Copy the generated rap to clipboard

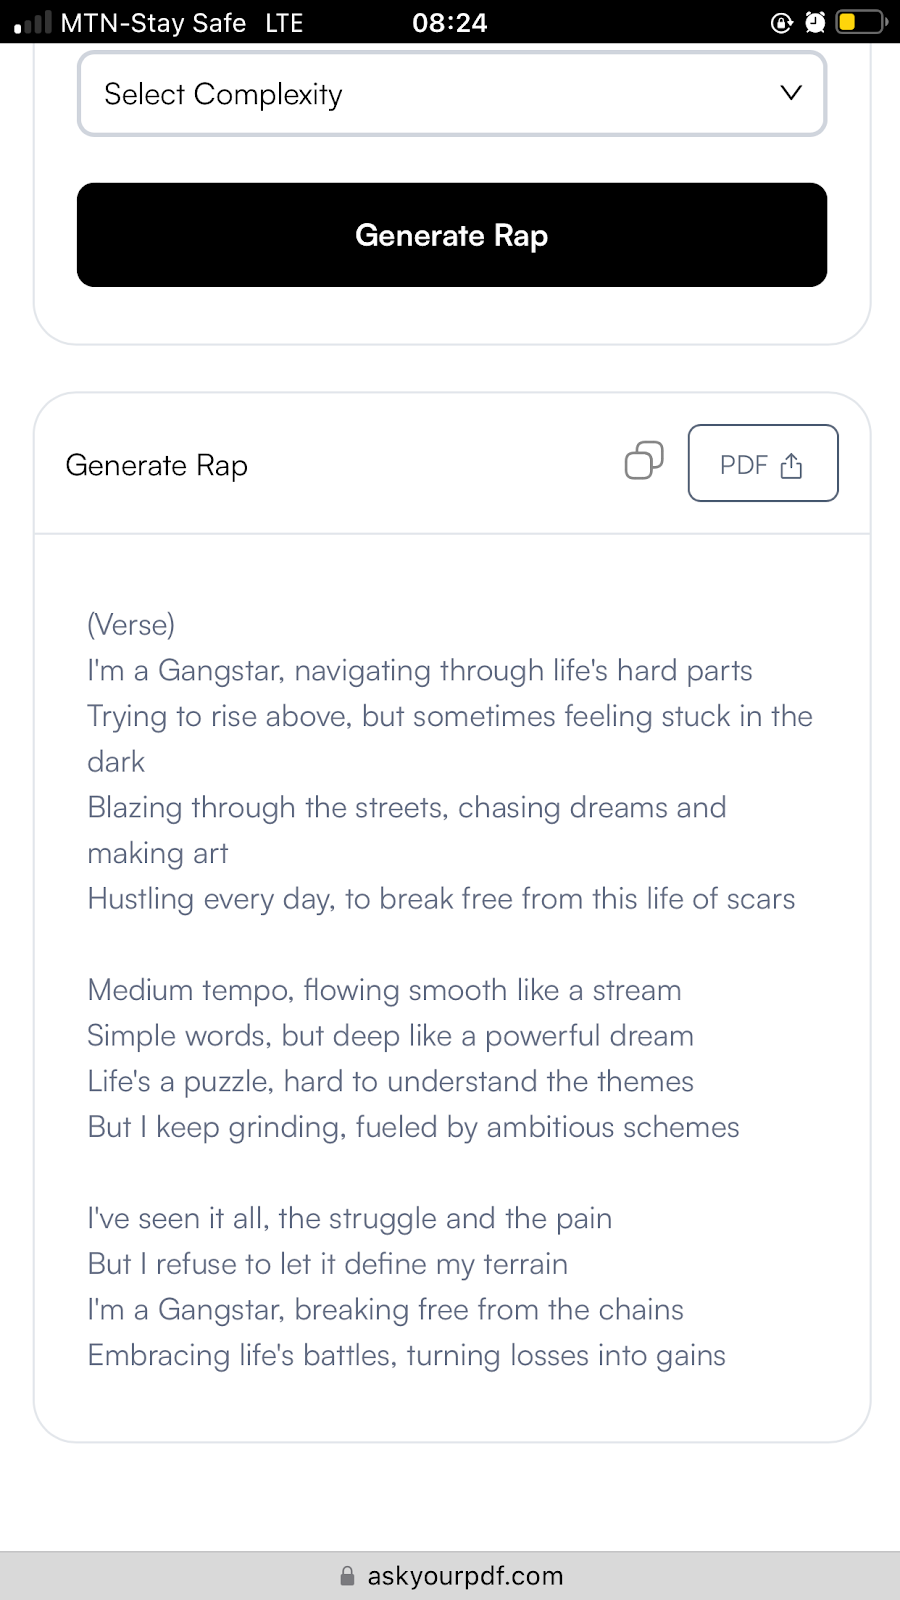tap(644, 461)
